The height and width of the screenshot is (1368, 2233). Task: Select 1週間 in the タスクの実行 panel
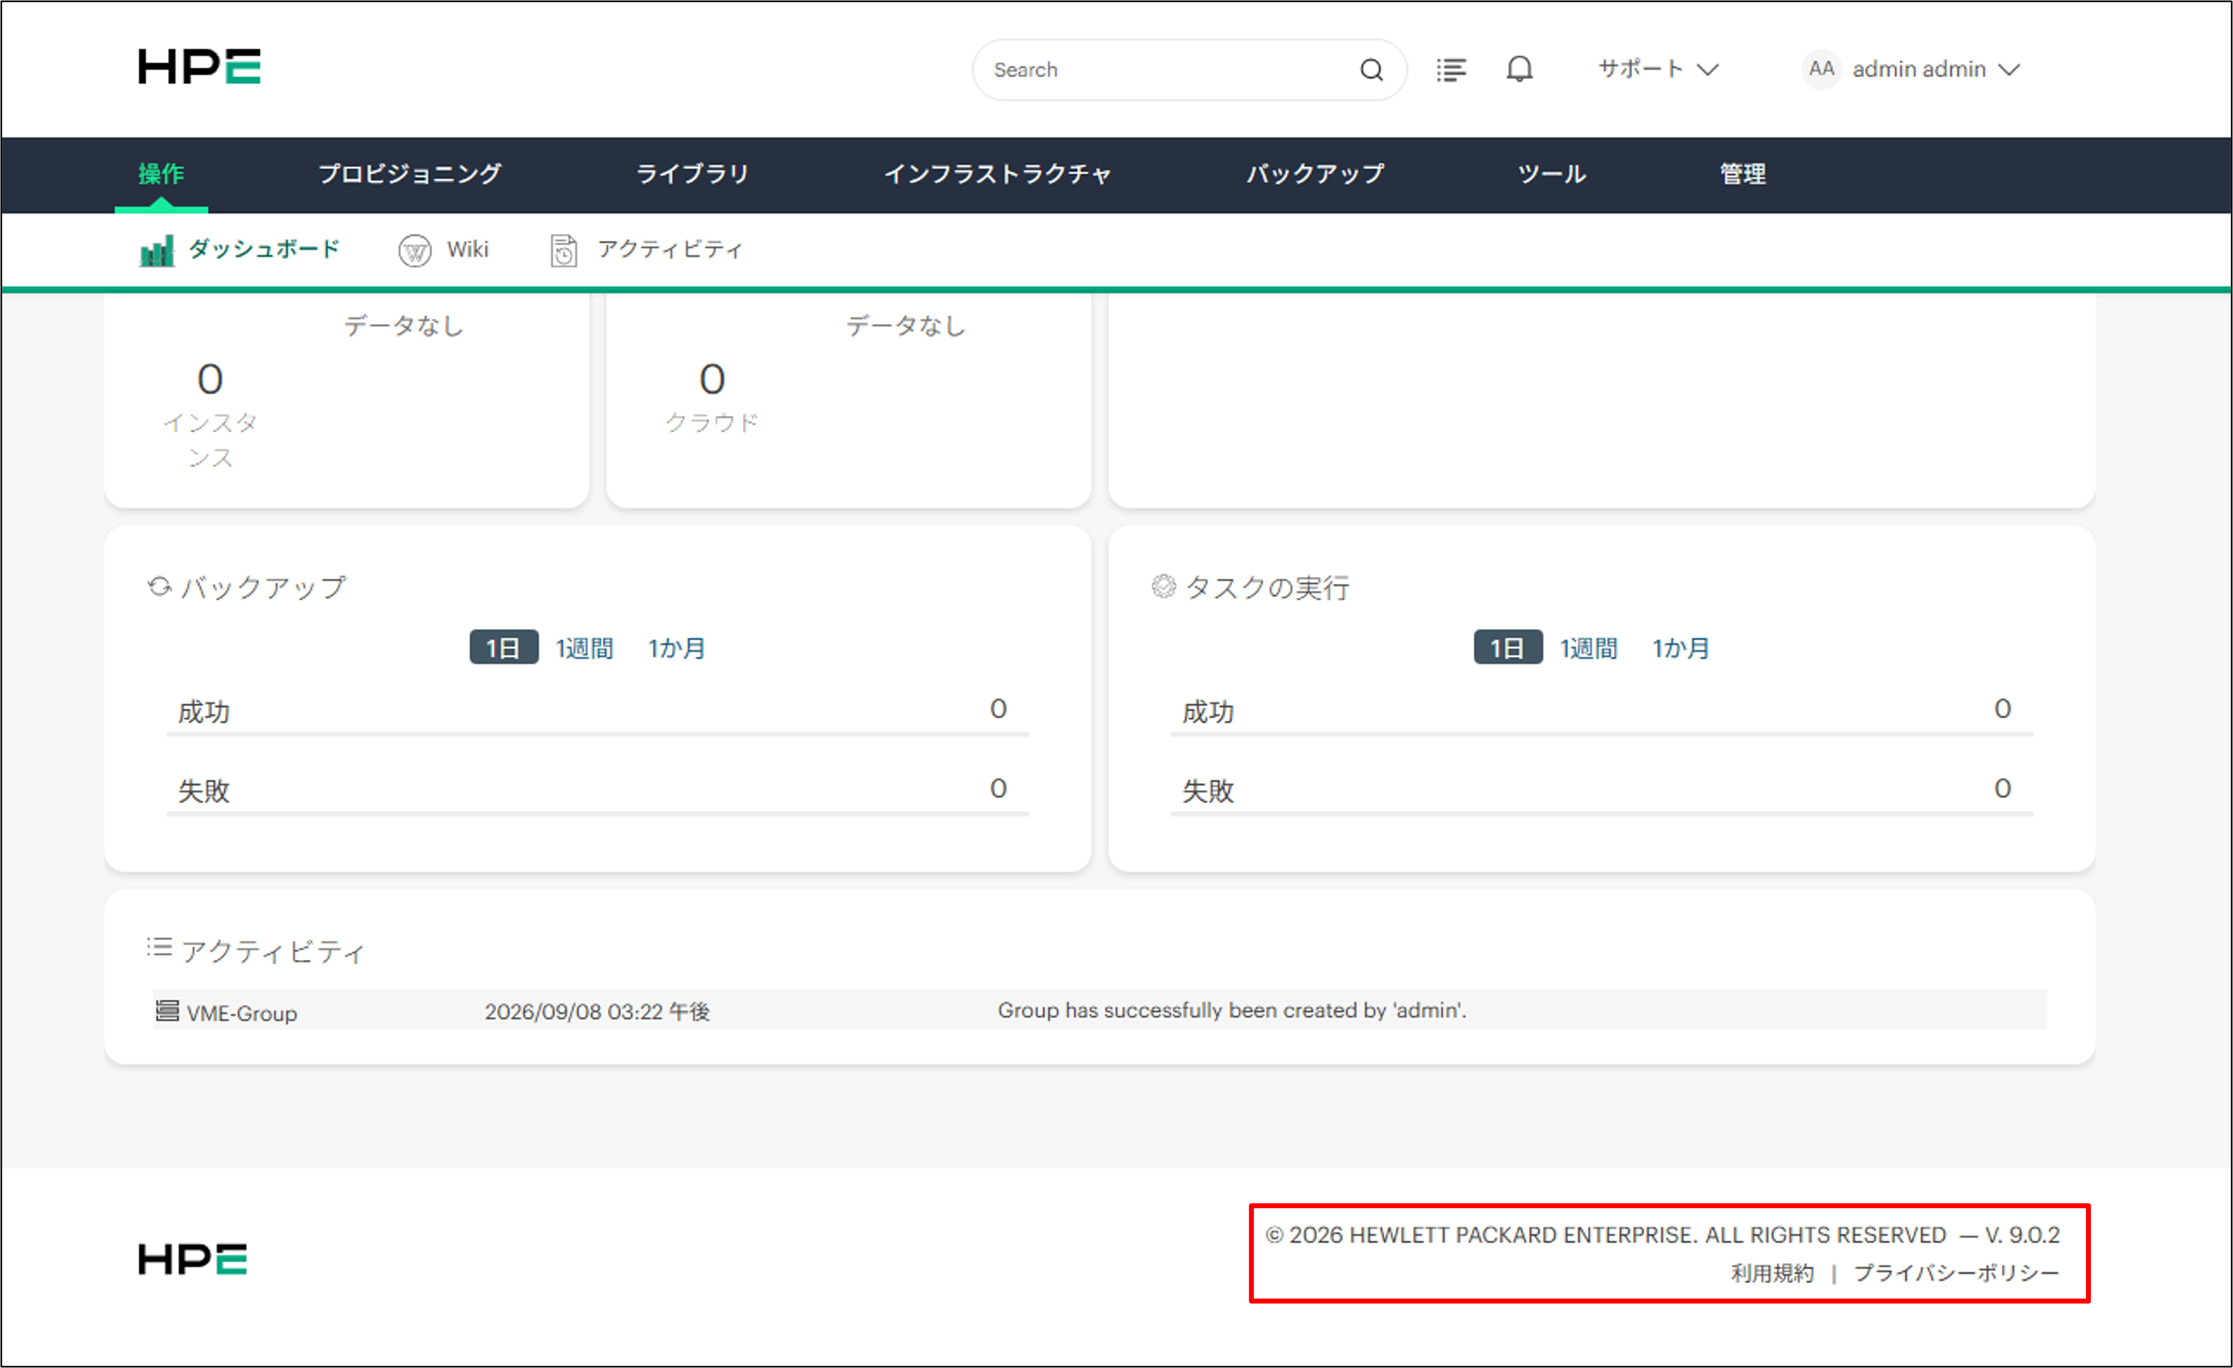(1588, 648)
